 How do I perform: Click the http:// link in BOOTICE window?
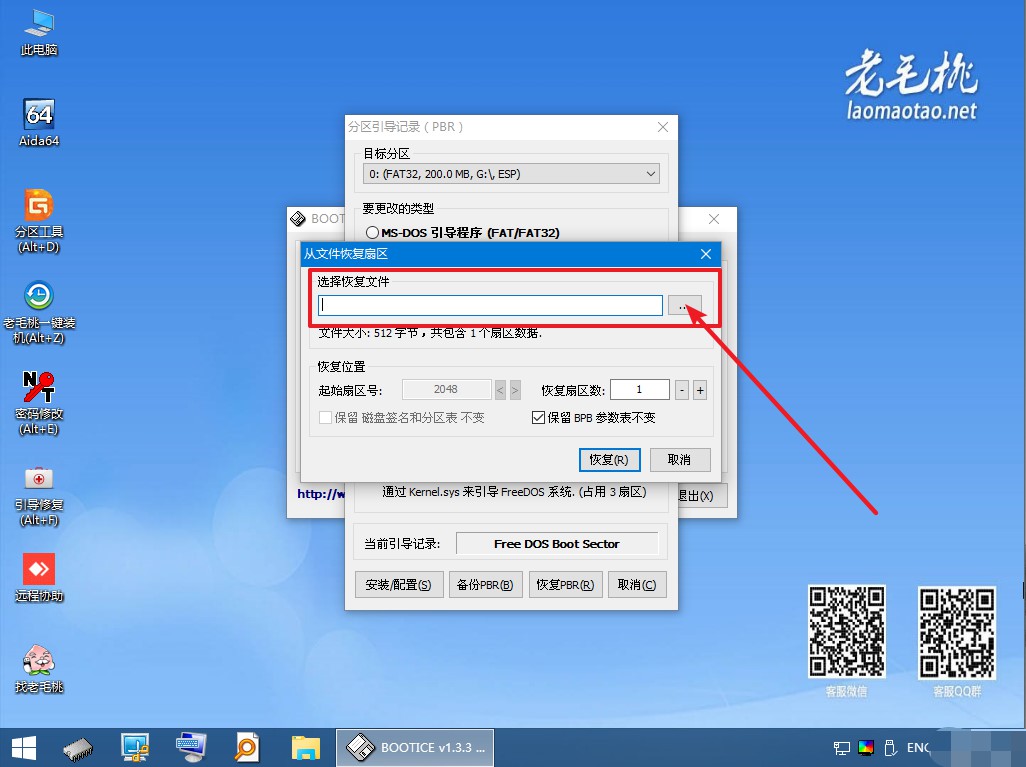coord(320,493)
